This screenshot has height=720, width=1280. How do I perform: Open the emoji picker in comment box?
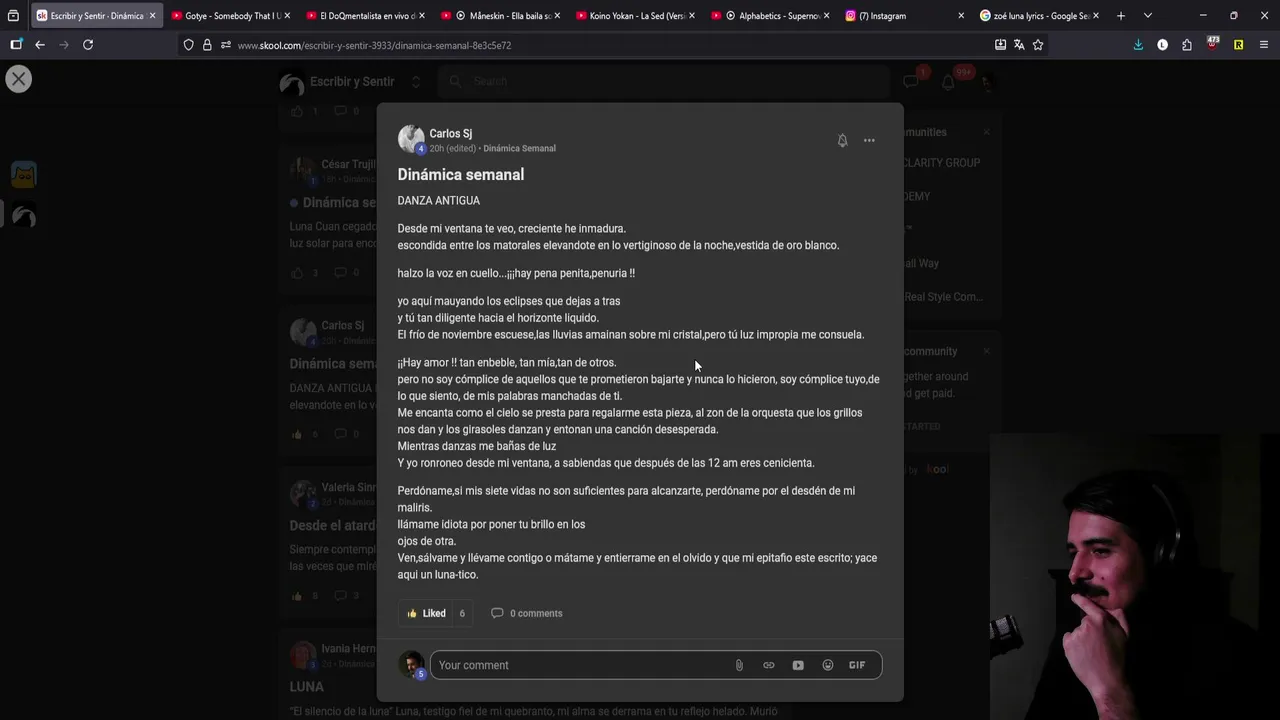tap(828, 665)
